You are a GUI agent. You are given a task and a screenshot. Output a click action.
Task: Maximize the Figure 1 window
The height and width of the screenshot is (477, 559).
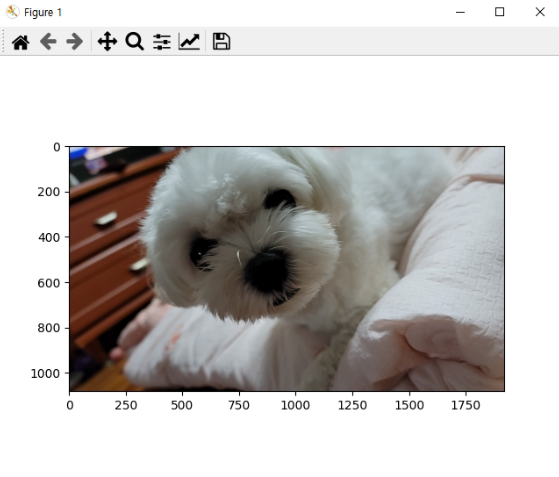499,12
